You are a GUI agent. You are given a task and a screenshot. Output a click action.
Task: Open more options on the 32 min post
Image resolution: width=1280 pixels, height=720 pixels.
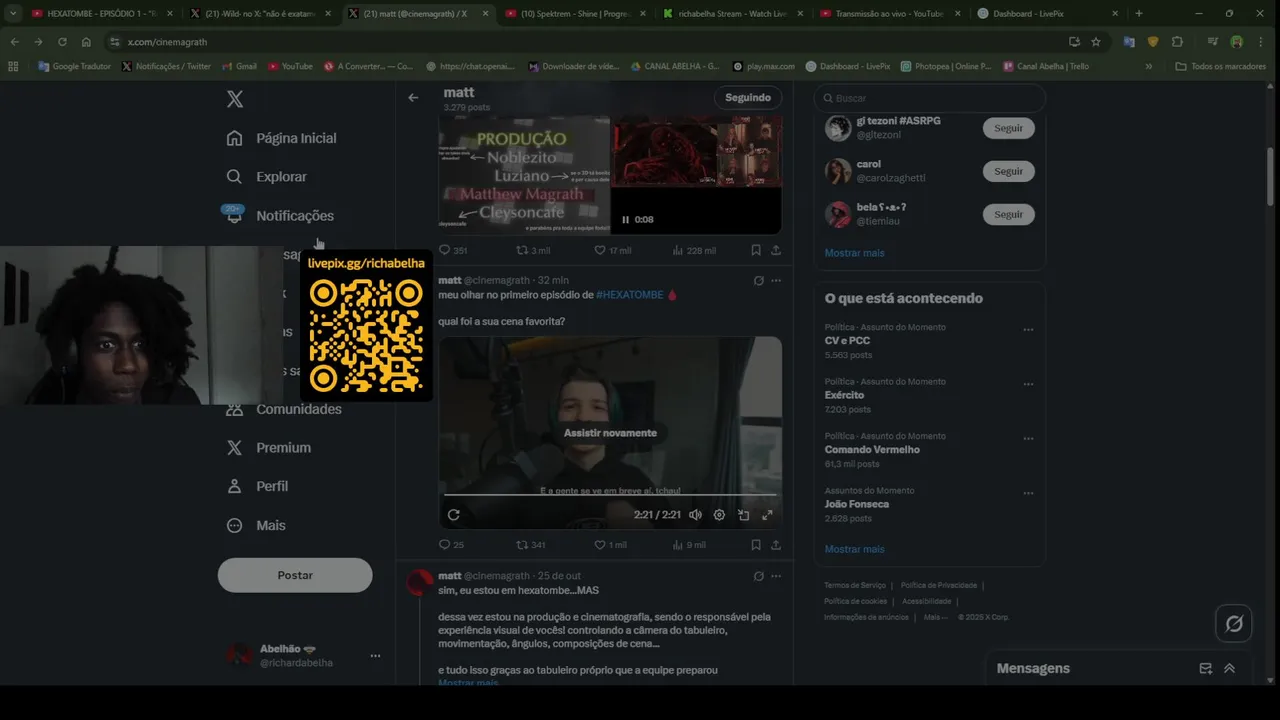(776, 281)
